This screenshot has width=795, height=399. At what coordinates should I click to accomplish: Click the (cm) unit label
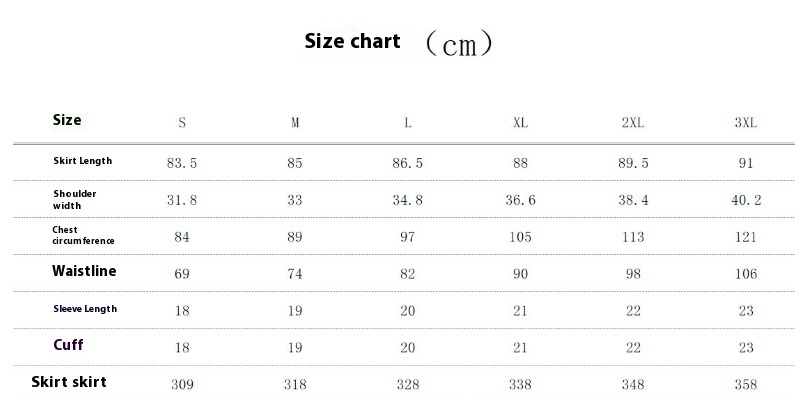tap(459, 43)
